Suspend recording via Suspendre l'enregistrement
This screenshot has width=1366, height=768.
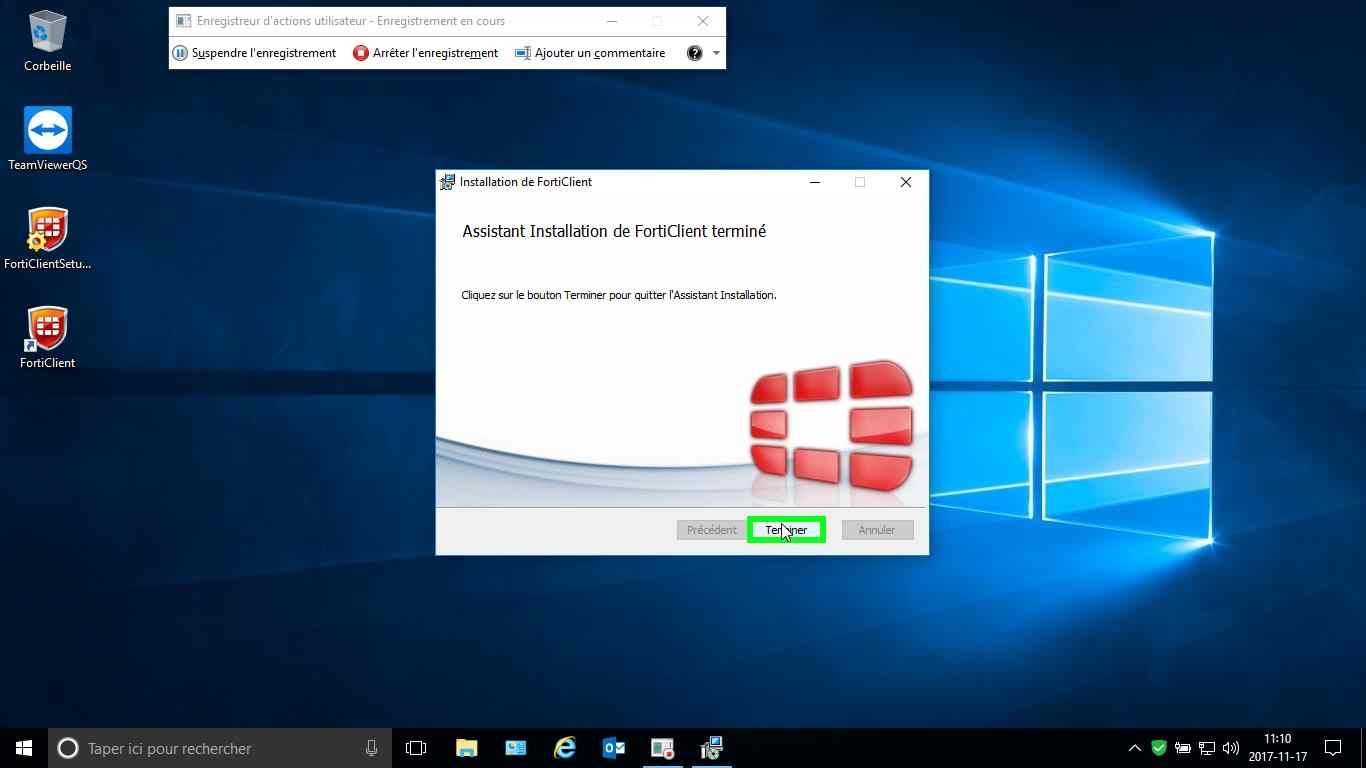tap(255, 53)
